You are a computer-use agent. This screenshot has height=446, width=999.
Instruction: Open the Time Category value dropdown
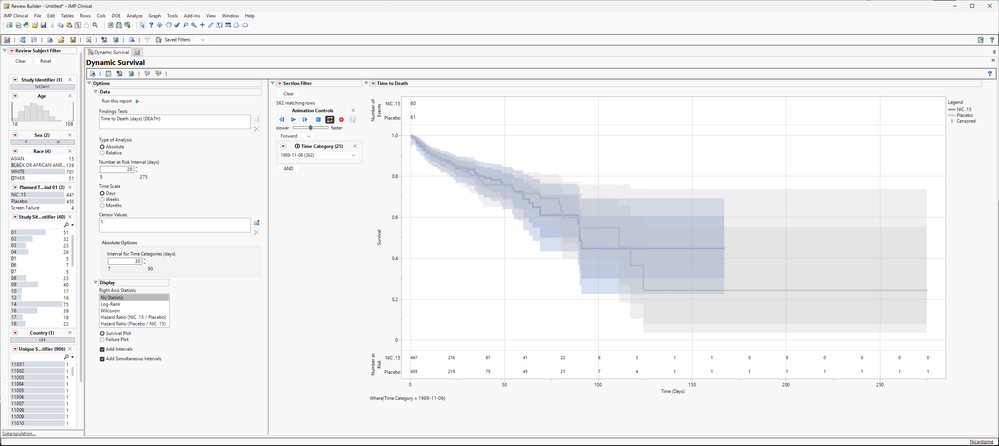pyautogui.click(x=319, y=155)
